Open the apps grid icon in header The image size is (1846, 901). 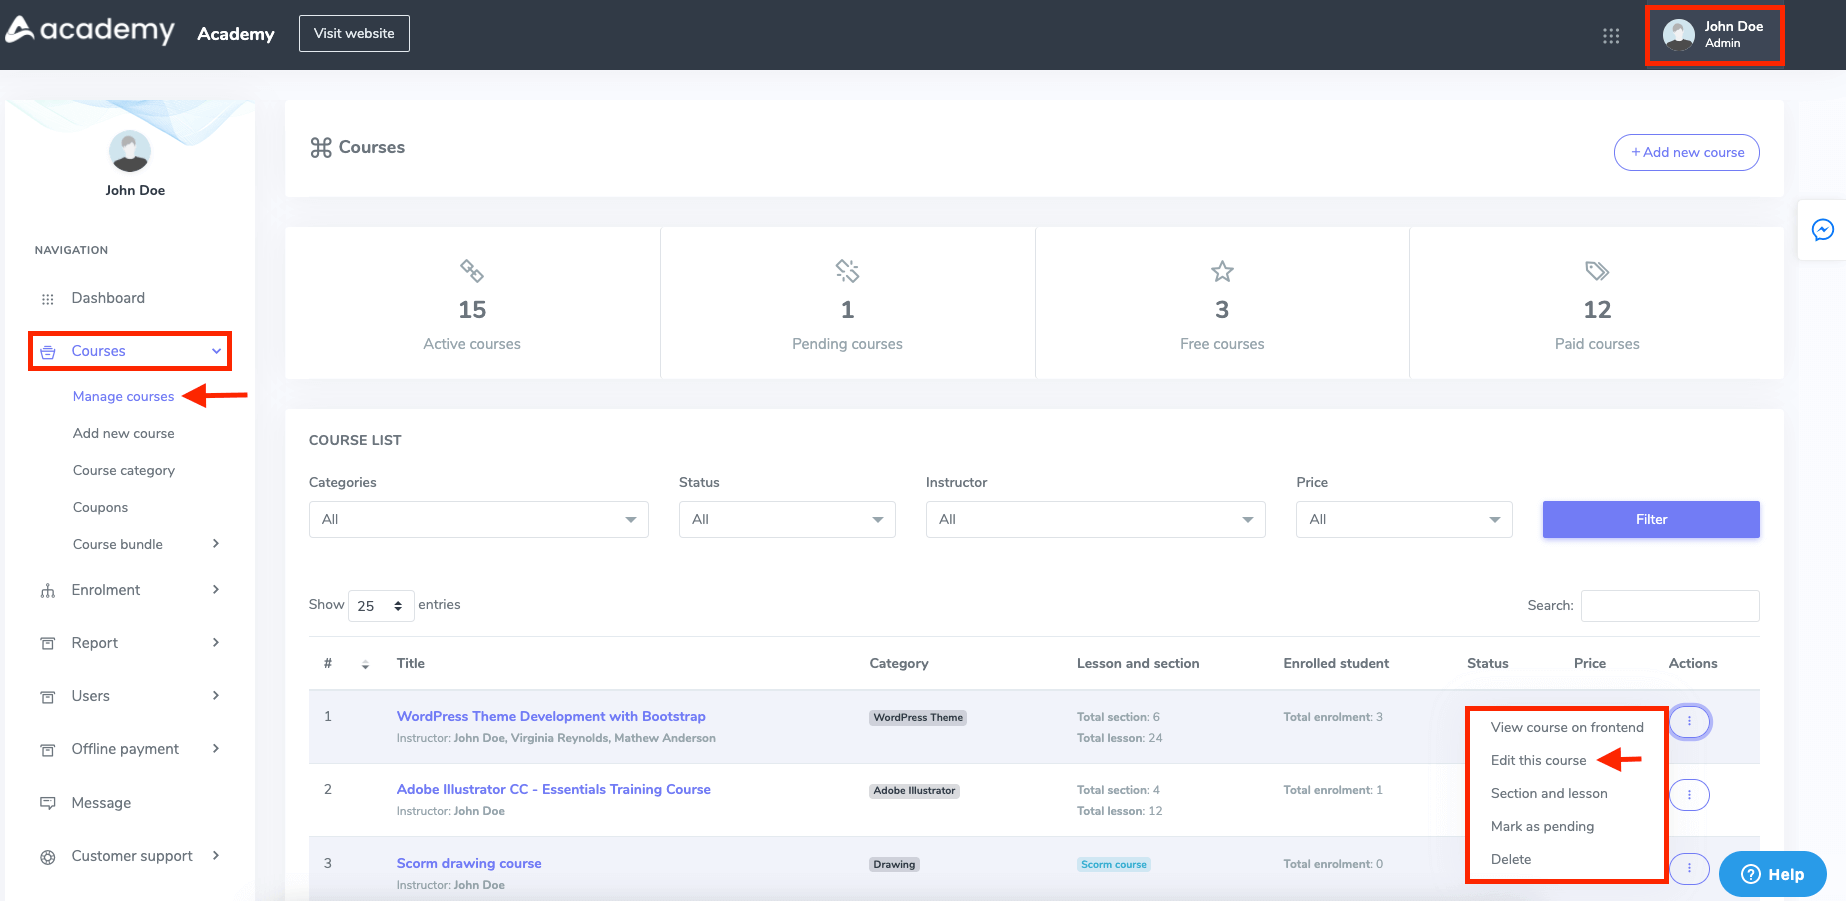point(1610,36)
